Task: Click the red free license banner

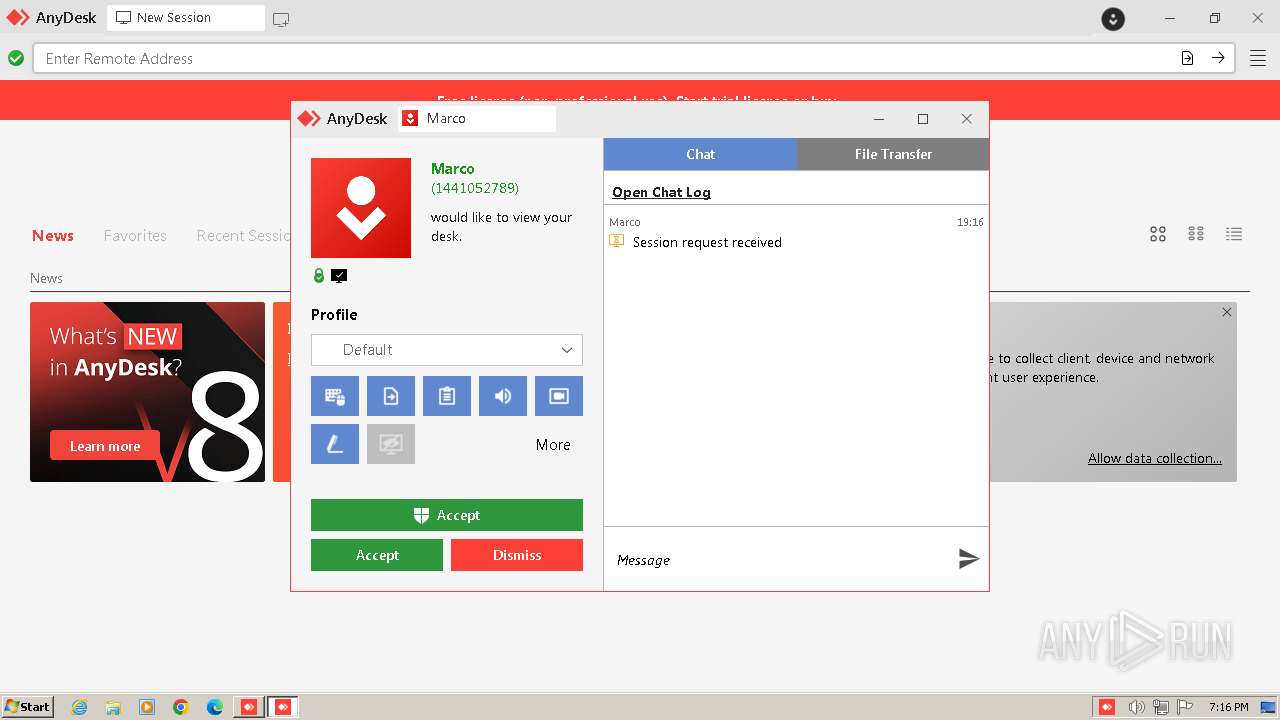Action: (640, 90)
